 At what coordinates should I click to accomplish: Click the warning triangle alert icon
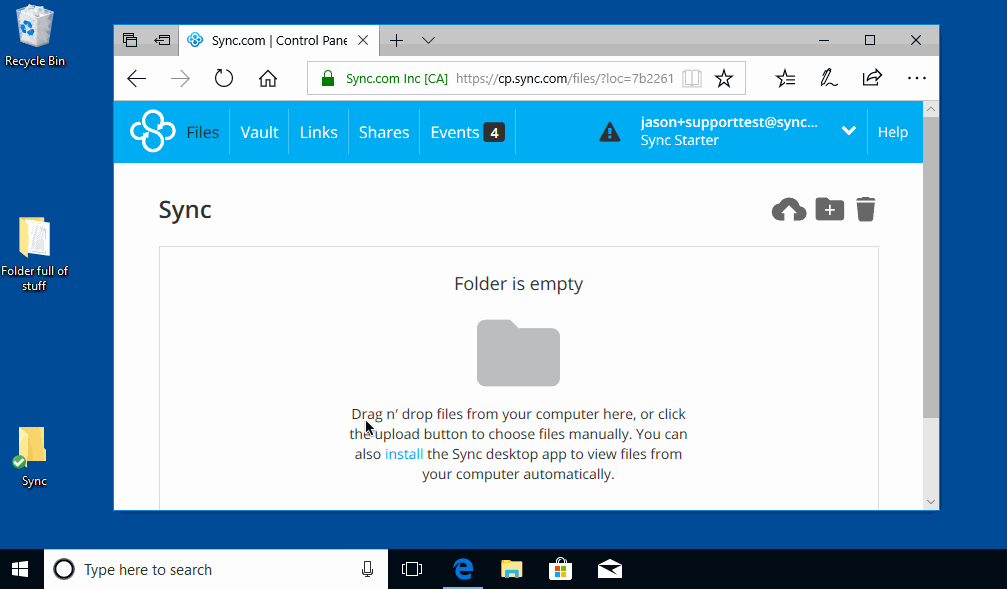pyautogui.click(x=609, y=132)
